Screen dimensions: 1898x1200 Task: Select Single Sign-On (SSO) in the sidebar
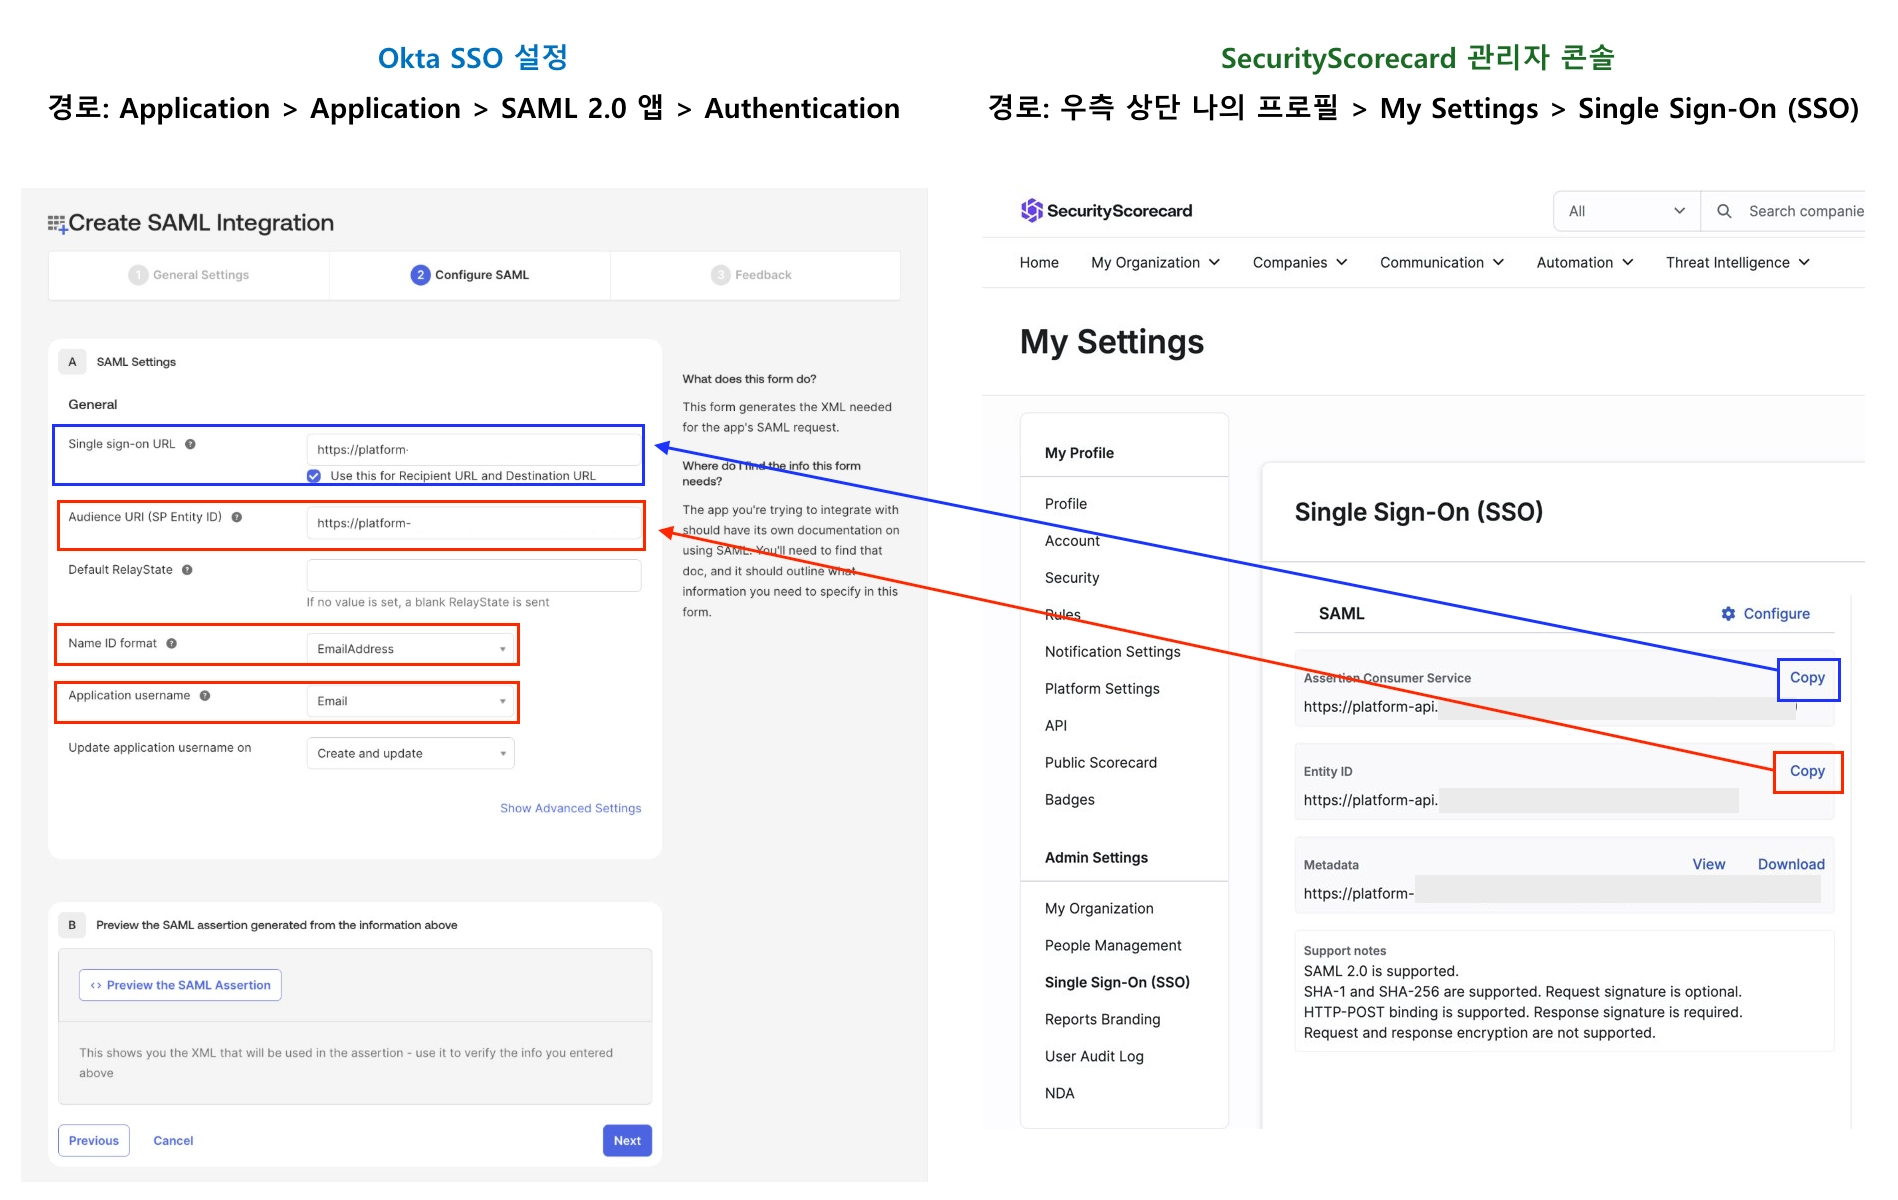(x=1117, y=983)
